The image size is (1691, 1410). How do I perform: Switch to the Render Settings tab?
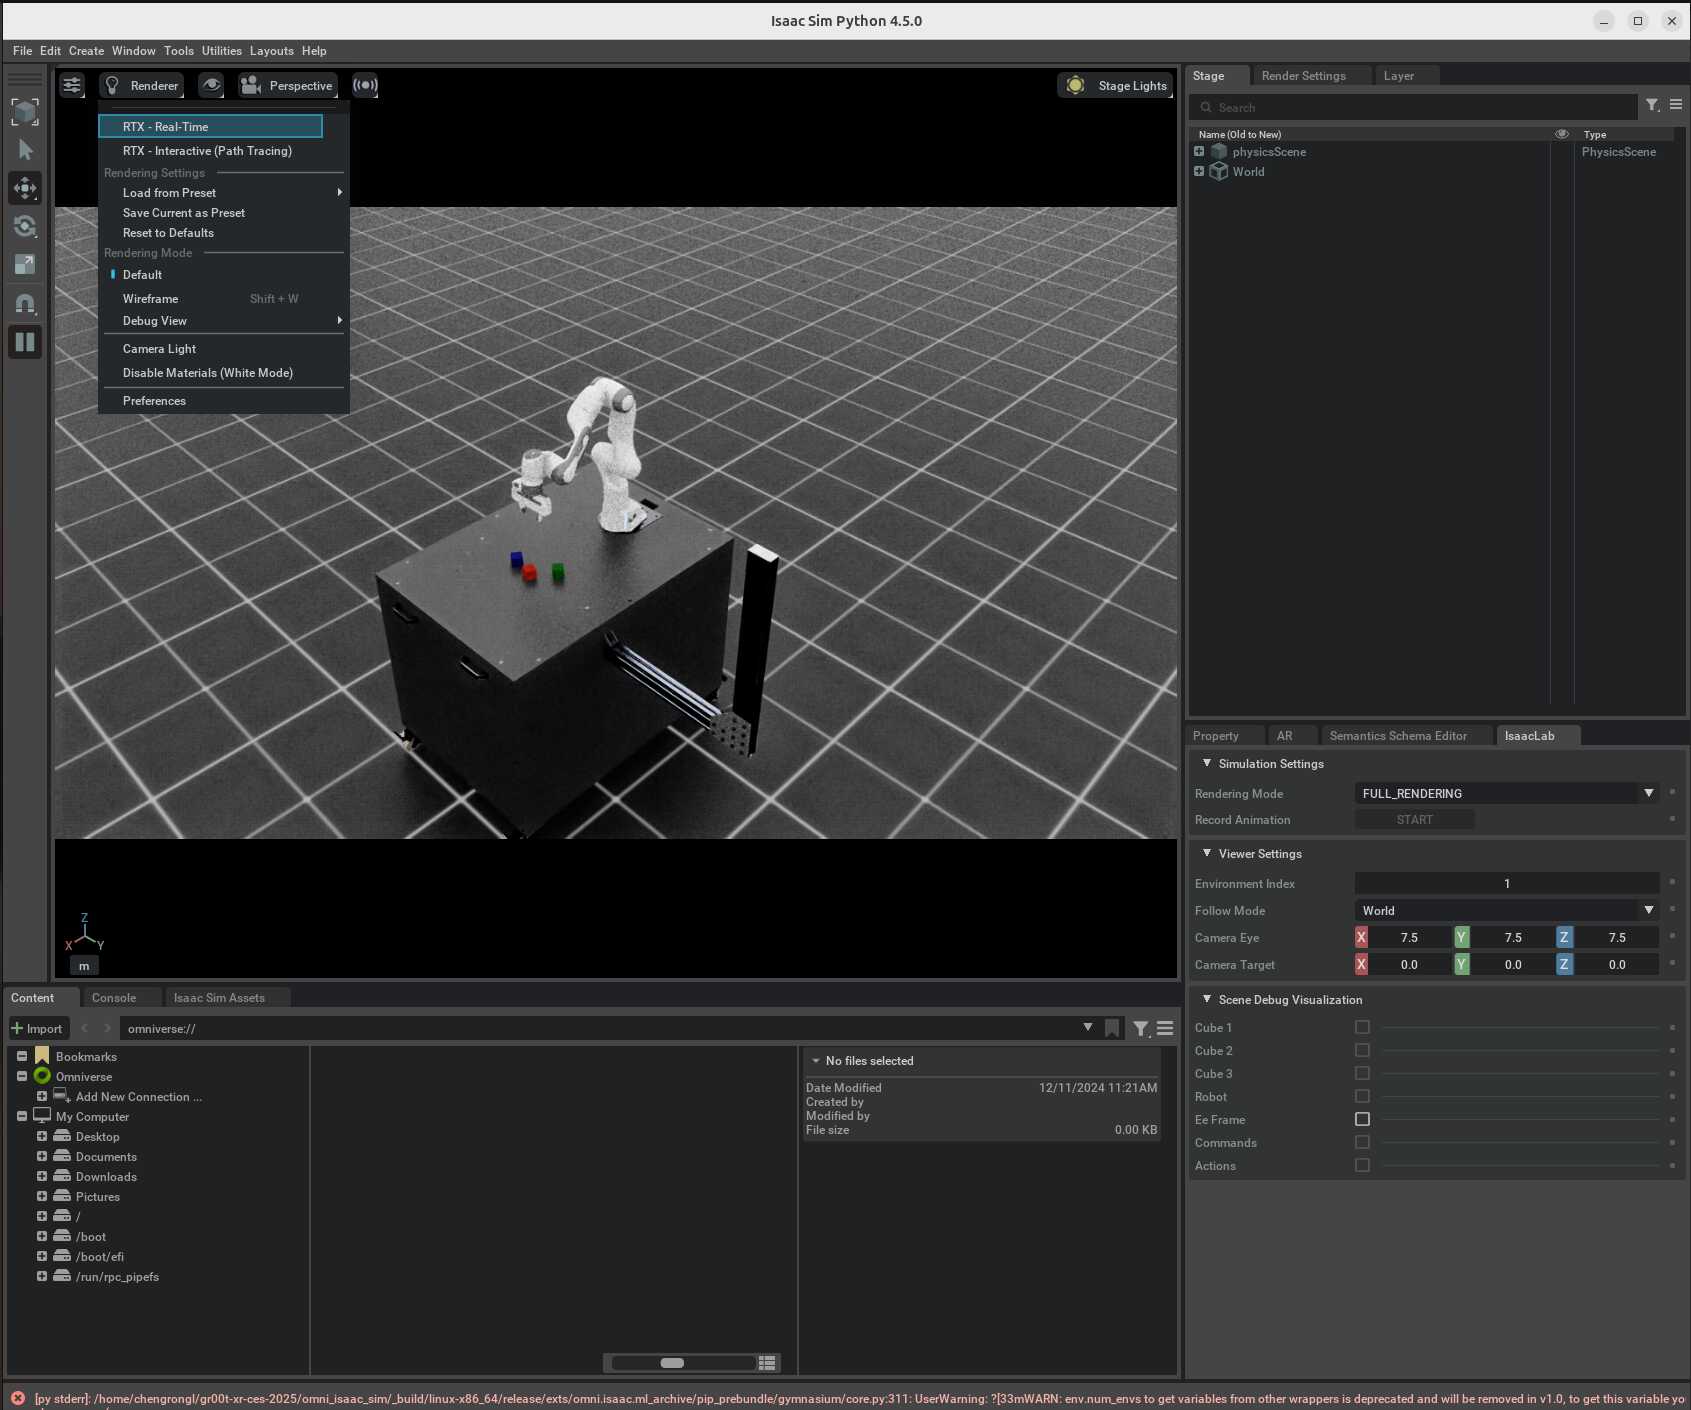coord(1304,76)
